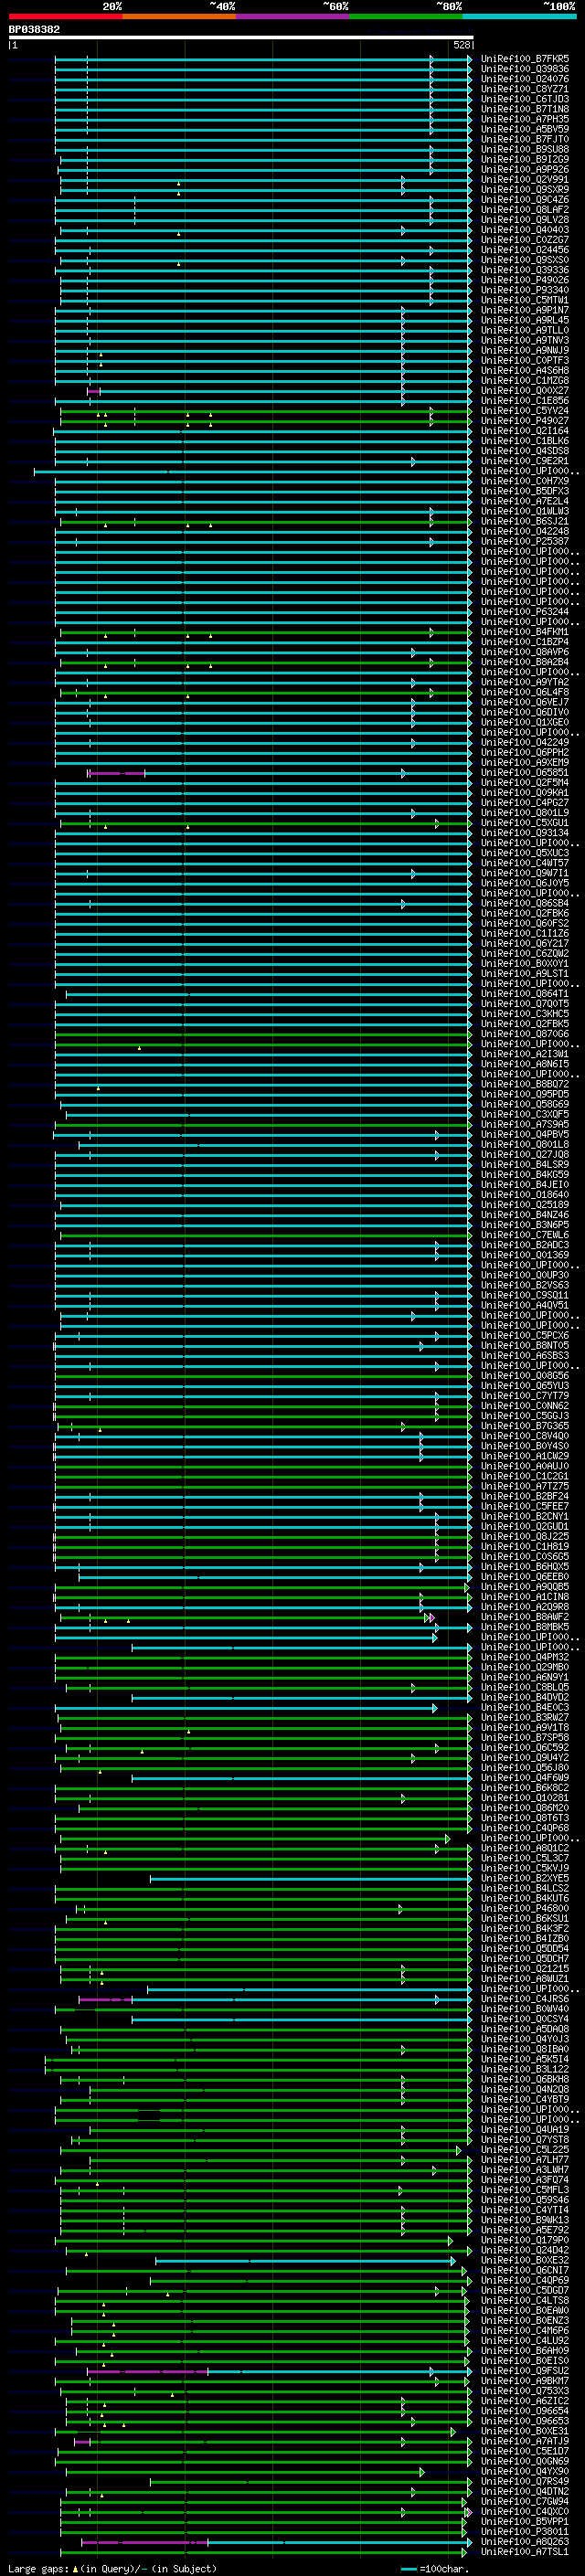The image size is (585, 2576).
Task: Select hit label UniRef100_C0PTF3
Action: pyautogui.click(x=525, y=360)
